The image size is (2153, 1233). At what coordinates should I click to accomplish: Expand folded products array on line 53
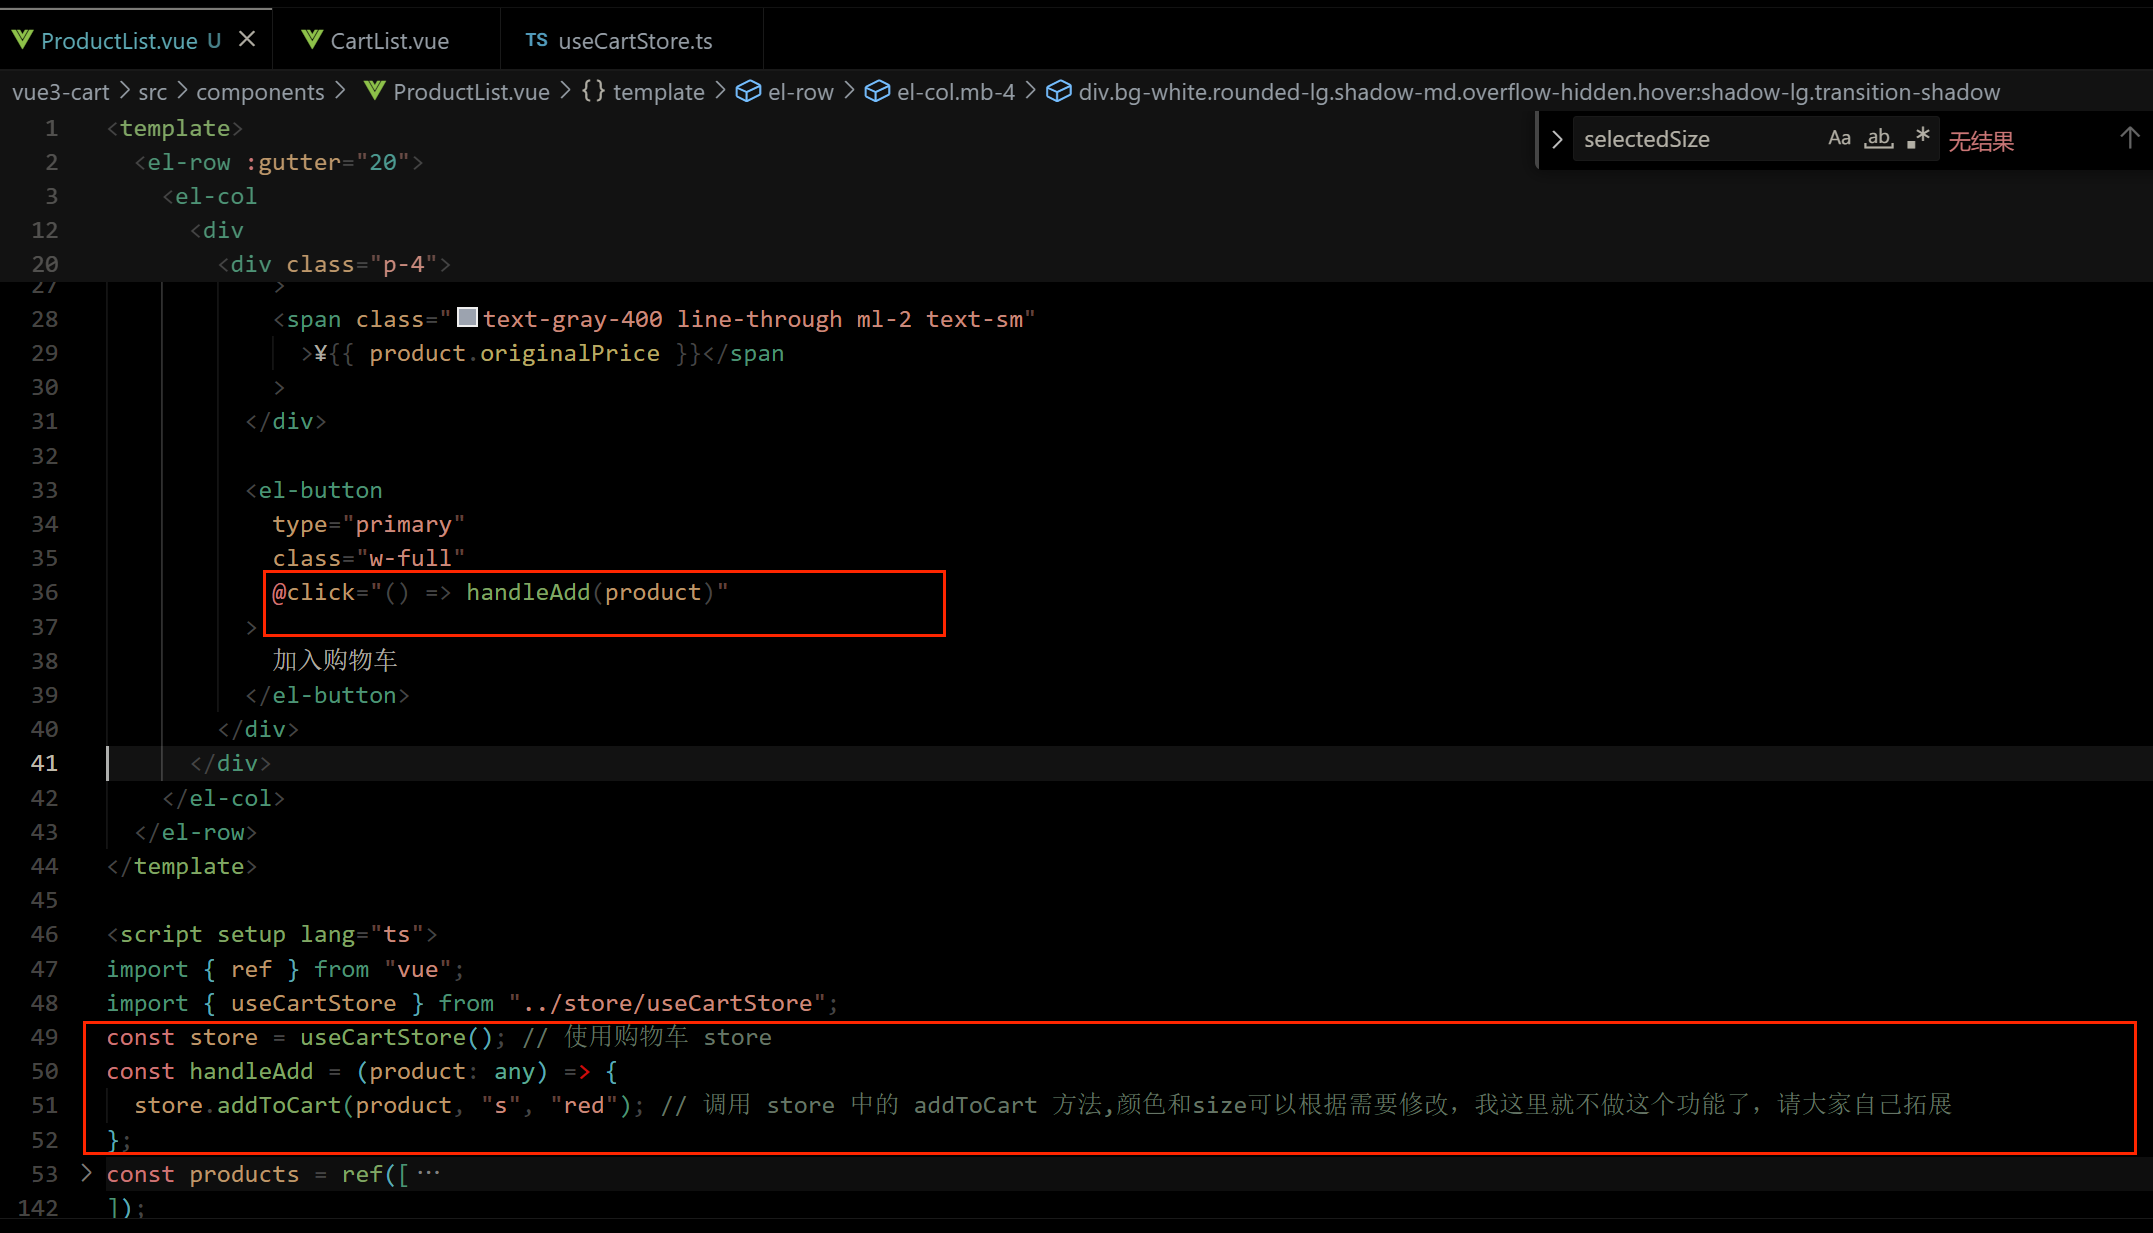coord(86,1172)
